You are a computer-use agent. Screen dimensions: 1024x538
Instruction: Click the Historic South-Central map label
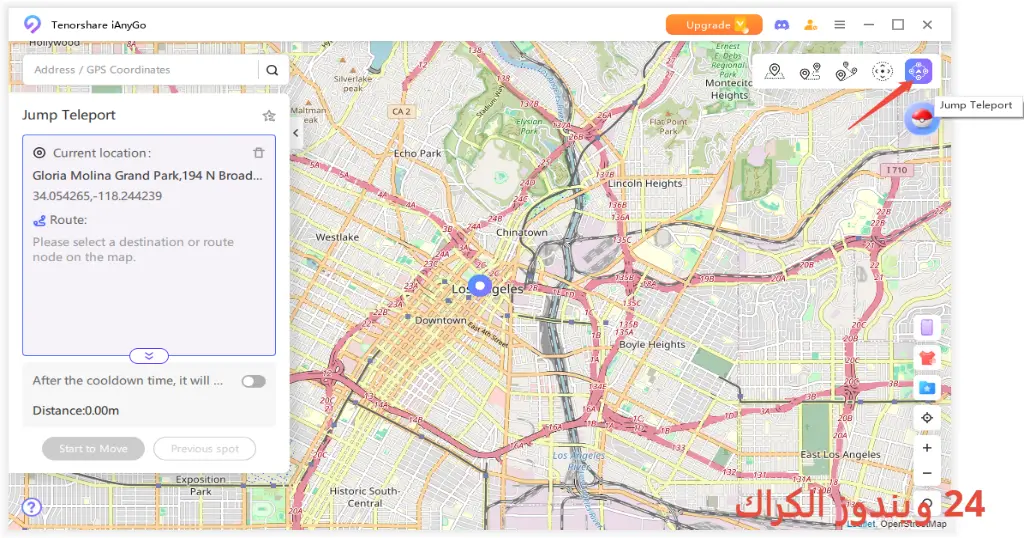364,497
